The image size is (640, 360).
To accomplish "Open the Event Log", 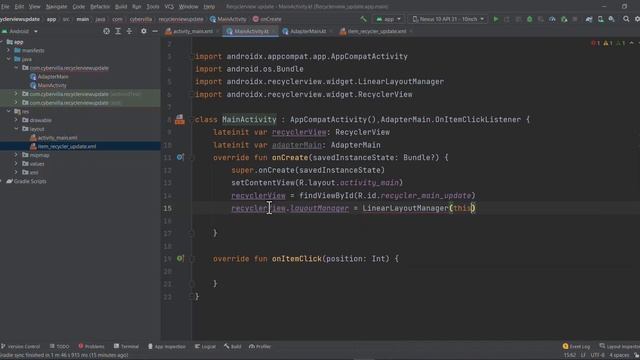I will [x=576, y=346].
